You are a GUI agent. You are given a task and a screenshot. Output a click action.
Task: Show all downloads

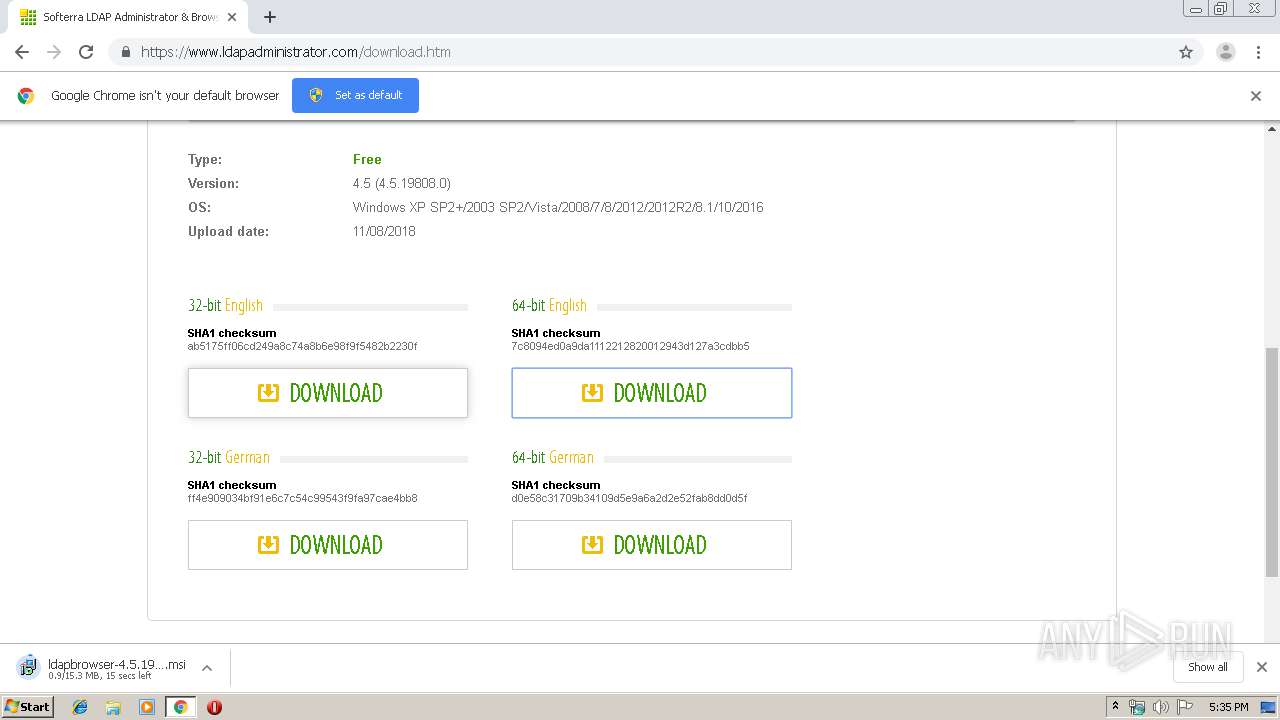(1208, 667)
